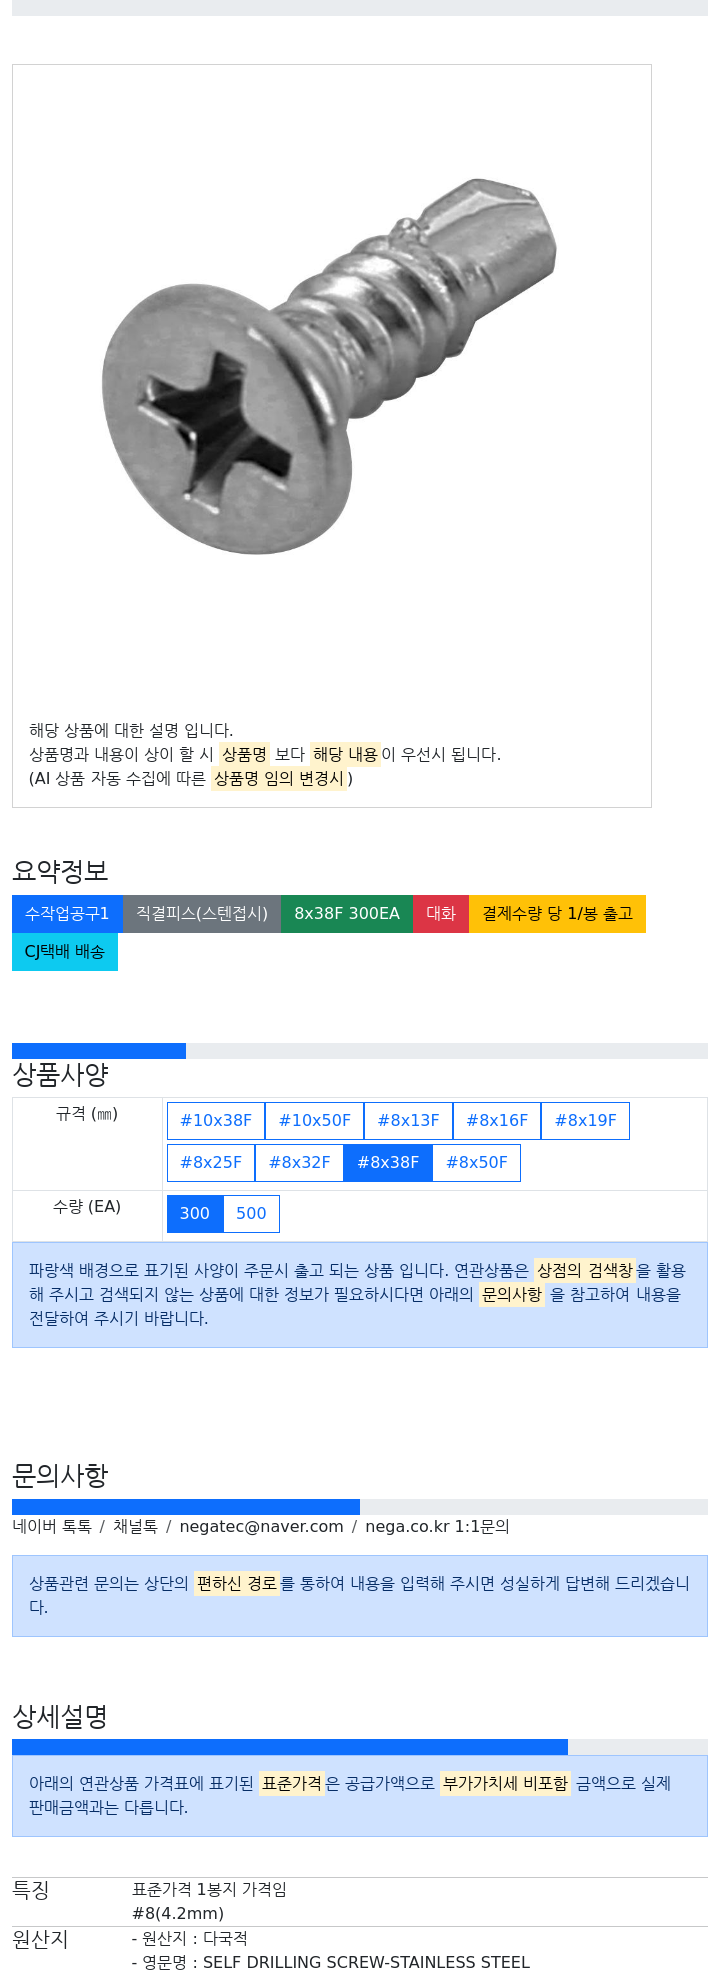Select the #8x25F size option

211,1163
